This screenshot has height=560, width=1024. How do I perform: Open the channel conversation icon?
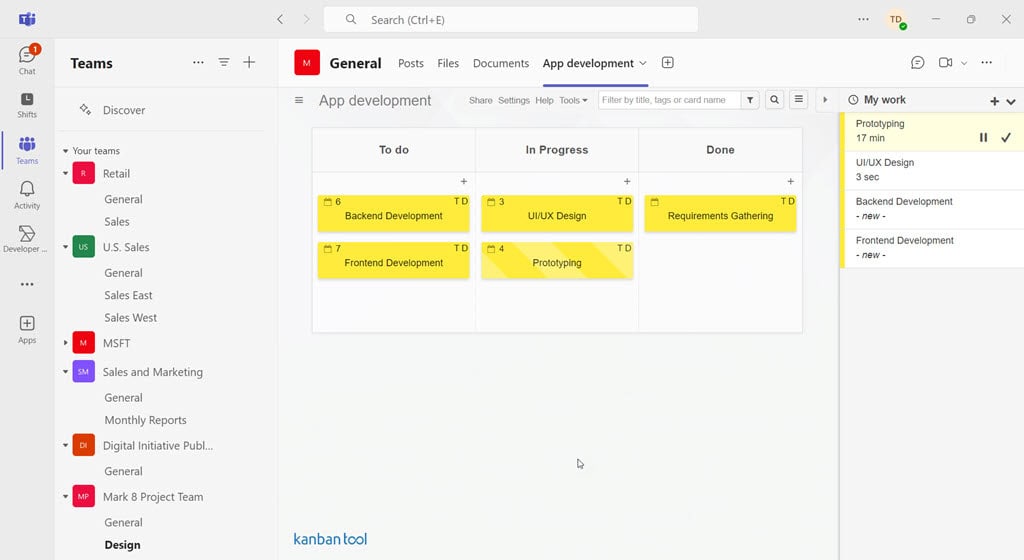point(918,63)
